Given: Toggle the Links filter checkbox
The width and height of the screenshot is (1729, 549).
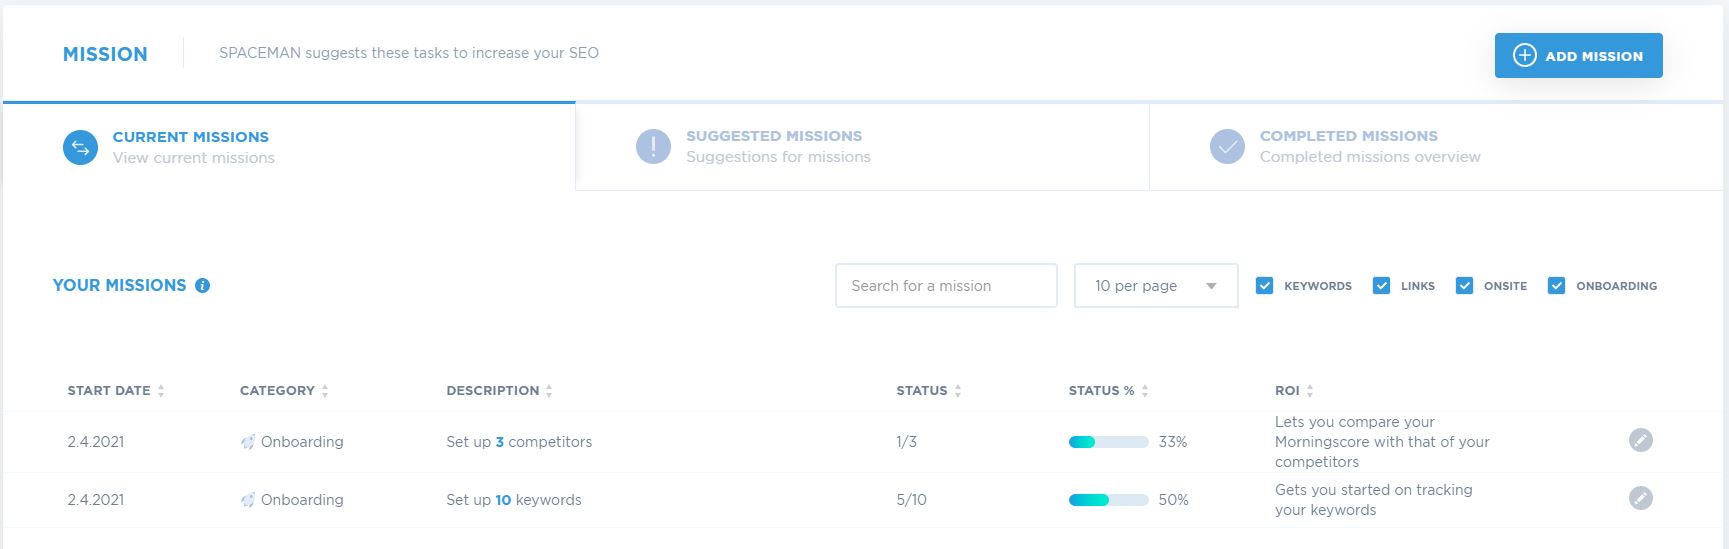Looking at the screenshot, I should [x=1381, y=286].
